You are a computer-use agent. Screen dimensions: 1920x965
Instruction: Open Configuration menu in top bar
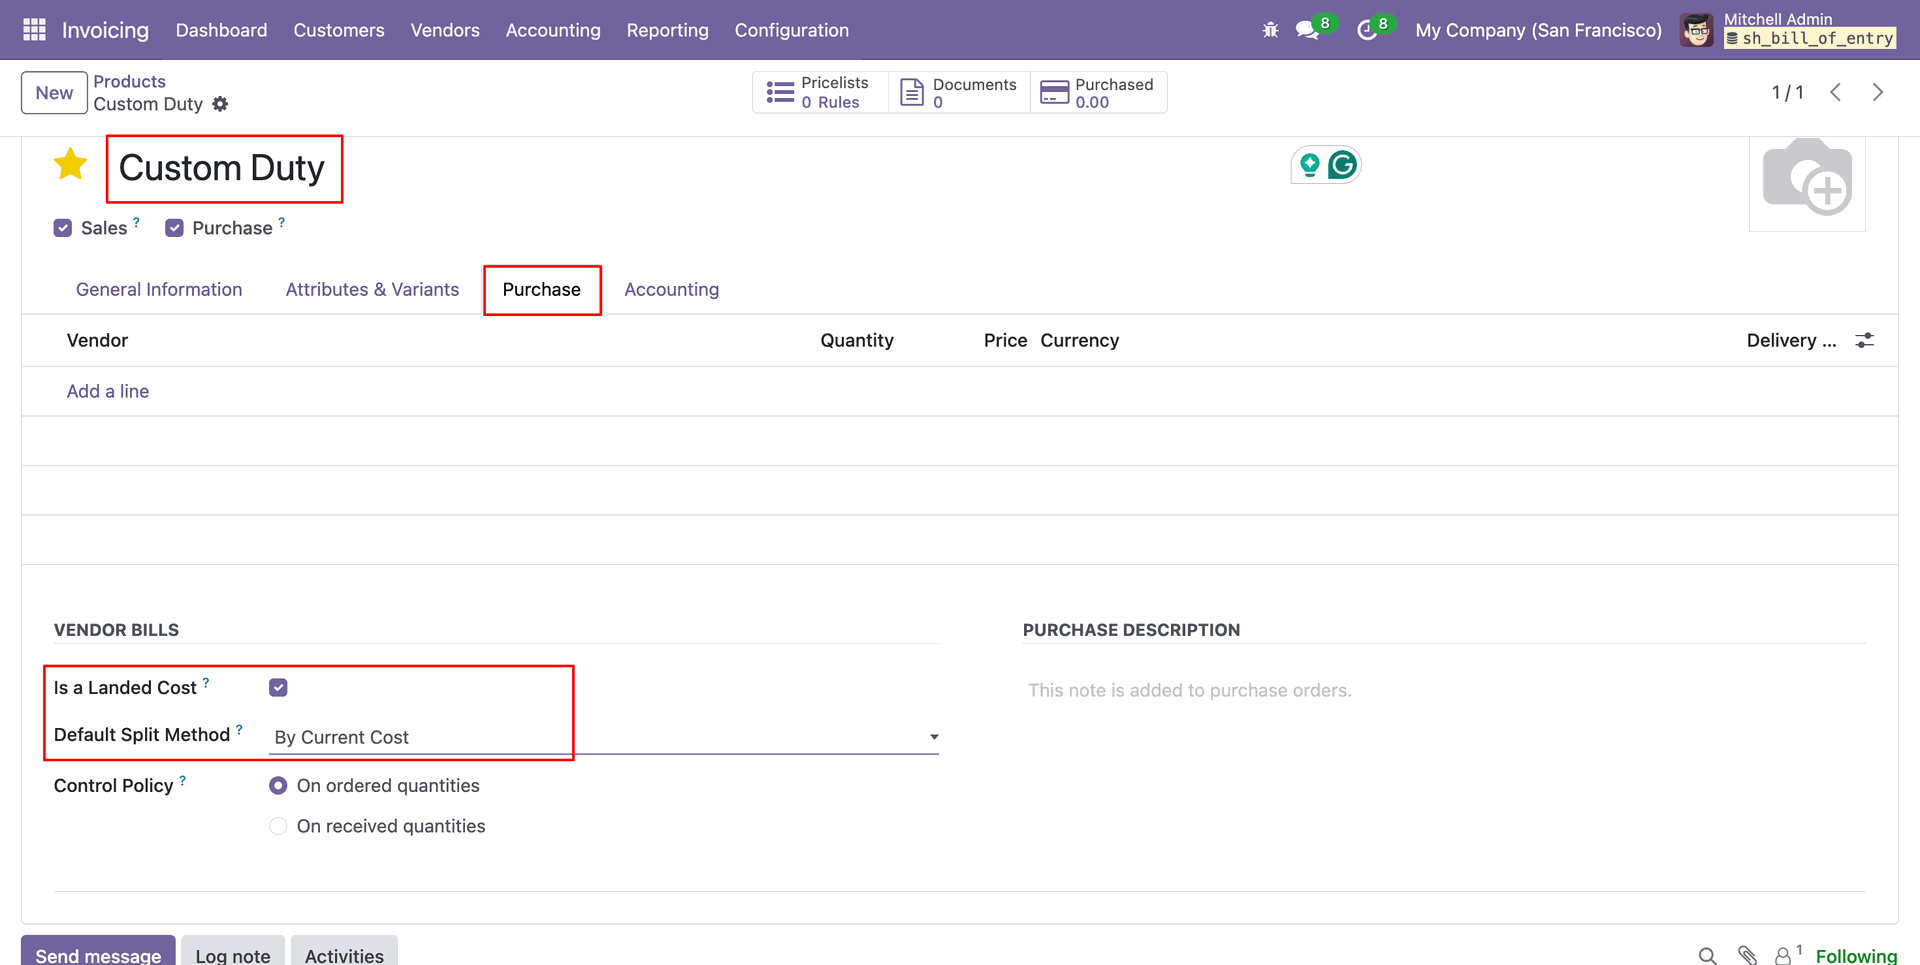[x=791, y=30]
